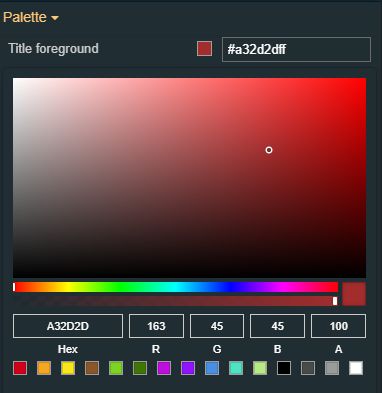Select the red preset swatch

[x=20, y=368]
